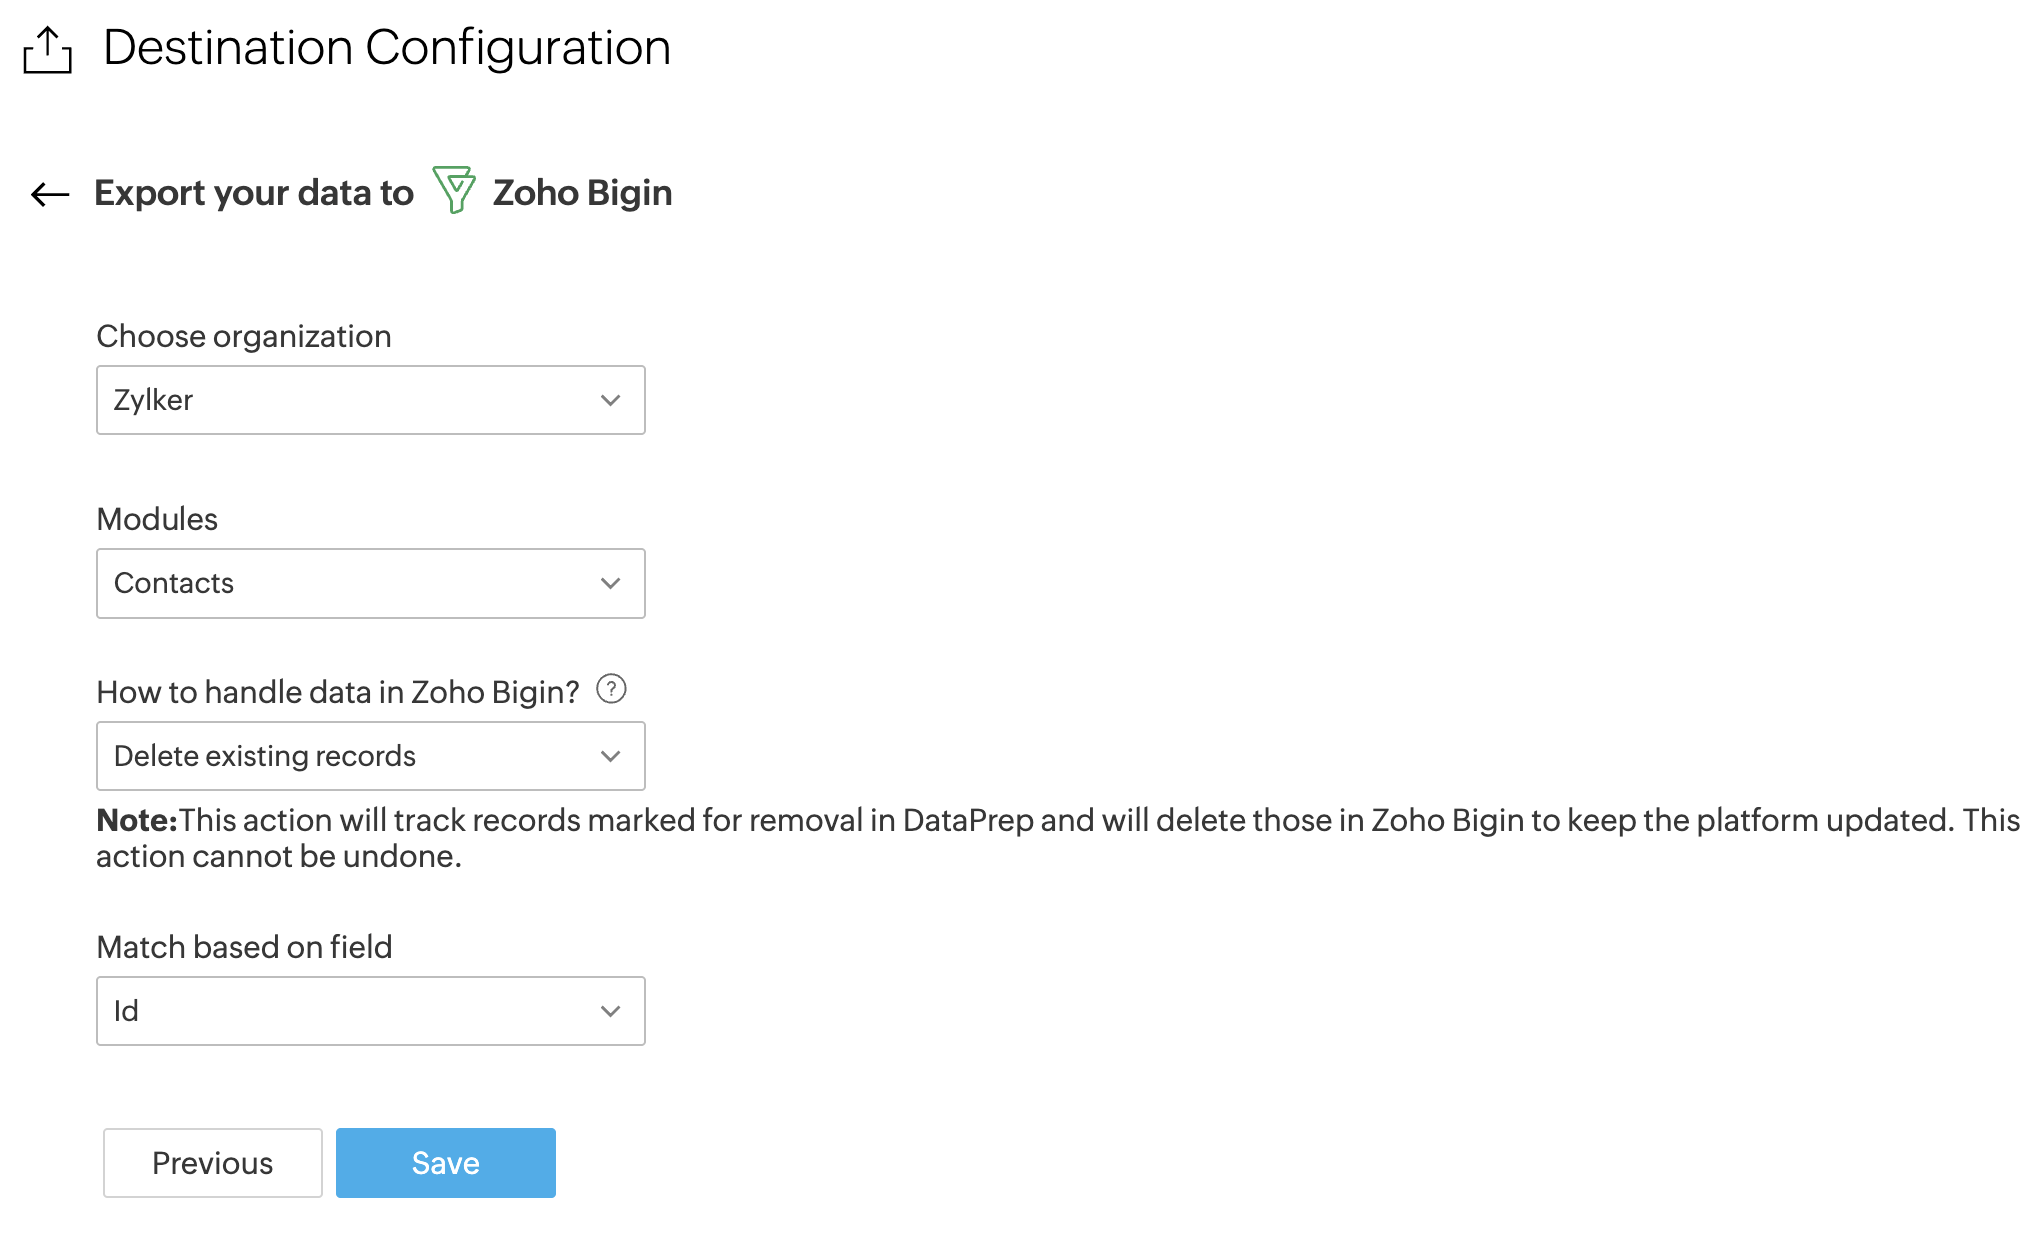
Task: Expand the Modules dropdown showing Contacts
Action: pyautogui.click(x=350, y=583)
